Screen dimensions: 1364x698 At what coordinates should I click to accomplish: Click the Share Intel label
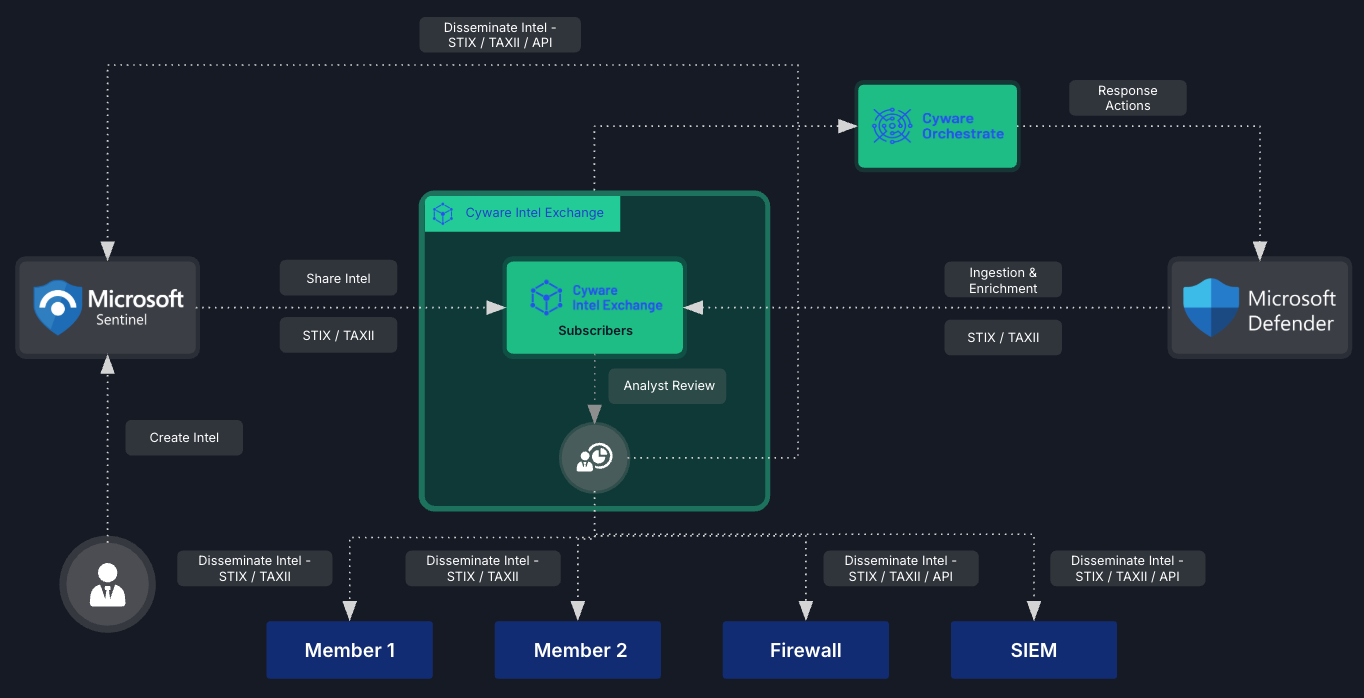point(338,278)
